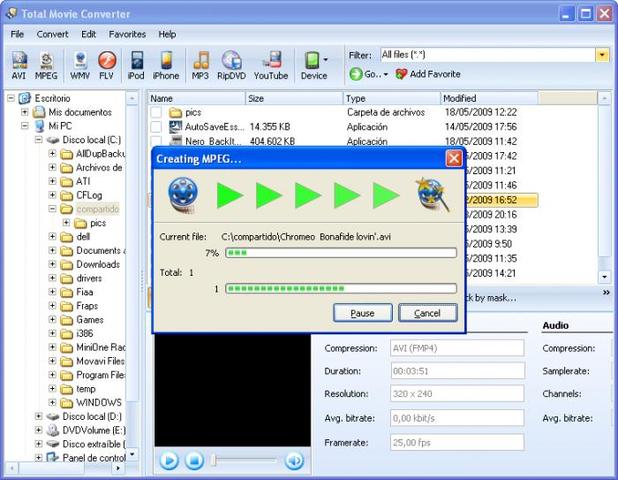Viewport: 618px width, 480px height.
Task: Open the Convert menu
Action: tap(52, 34)
